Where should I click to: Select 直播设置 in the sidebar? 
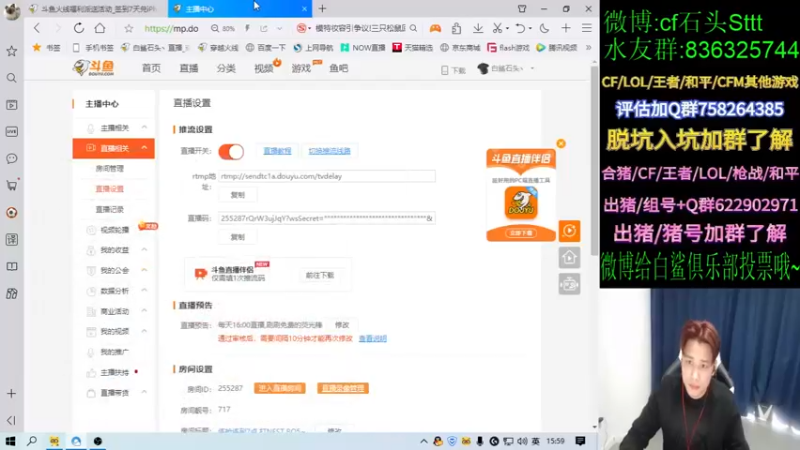pyautogui.click(x=110, y=189)
